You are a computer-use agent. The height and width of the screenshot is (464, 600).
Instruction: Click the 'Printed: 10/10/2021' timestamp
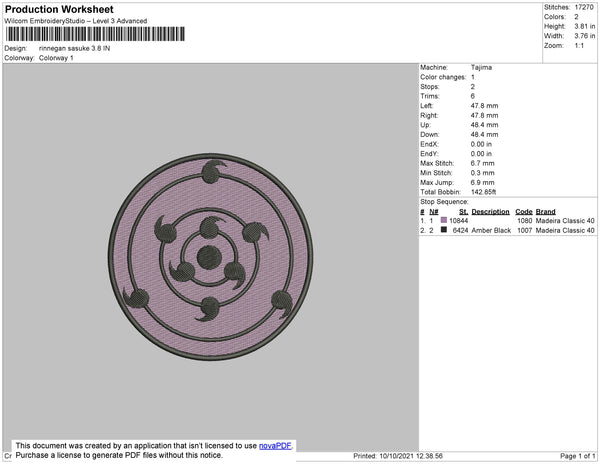coord(398,456)
